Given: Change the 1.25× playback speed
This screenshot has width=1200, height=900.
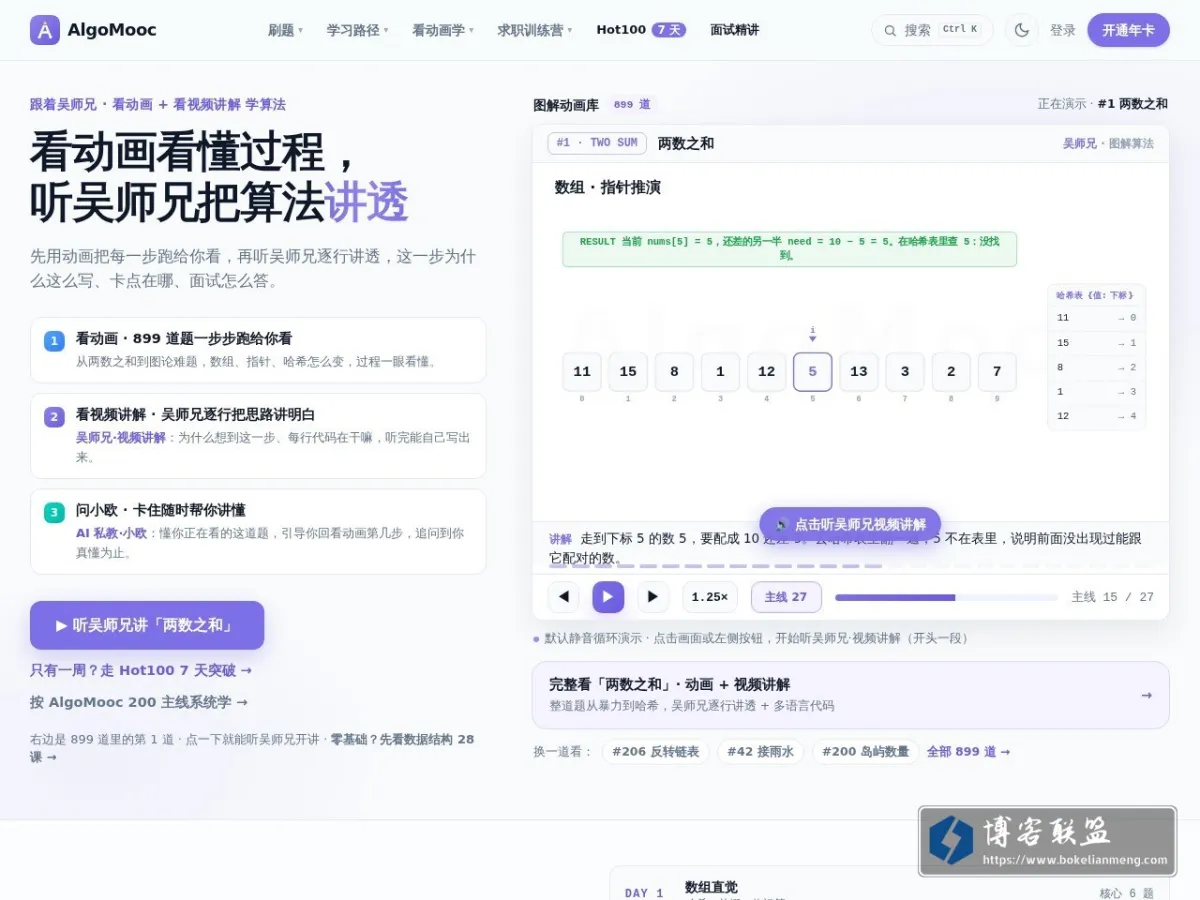Looking at the screenshot, I should click(x=710, y=597).
